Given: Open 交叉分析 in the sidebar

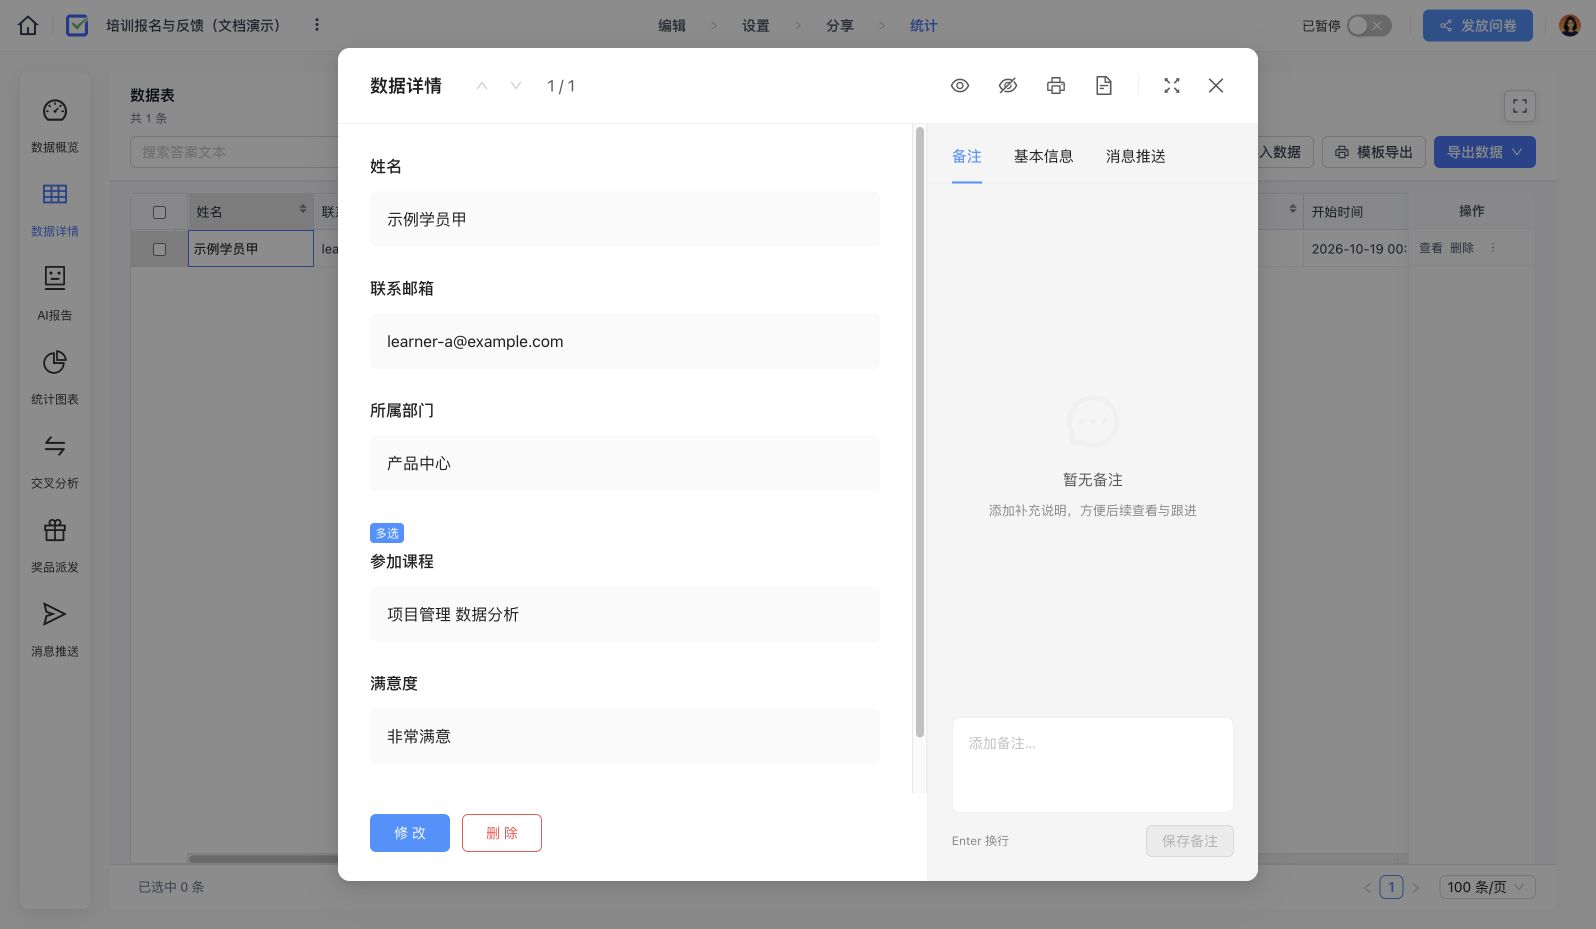Looking at the screenshot, I should (x=55, y=462).
